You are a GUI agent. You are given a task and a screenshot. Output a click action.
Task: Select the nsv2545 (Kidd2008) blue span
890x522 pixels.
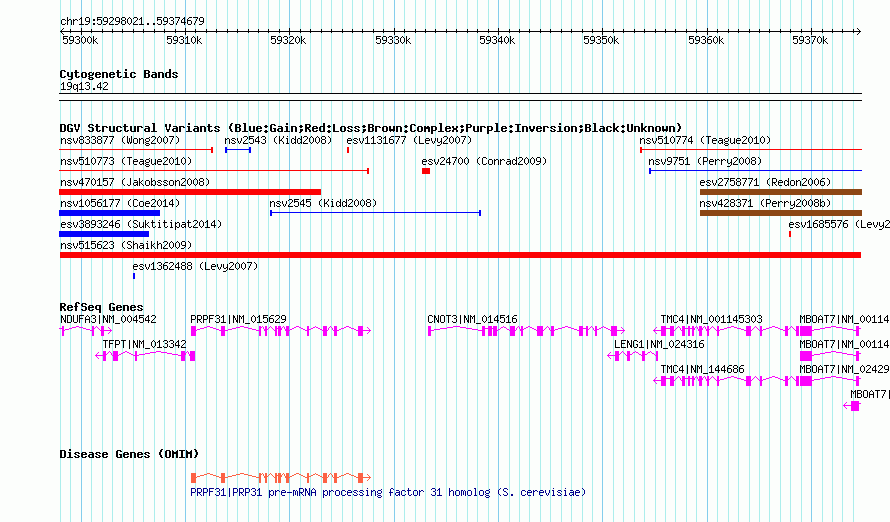[375, 213]
